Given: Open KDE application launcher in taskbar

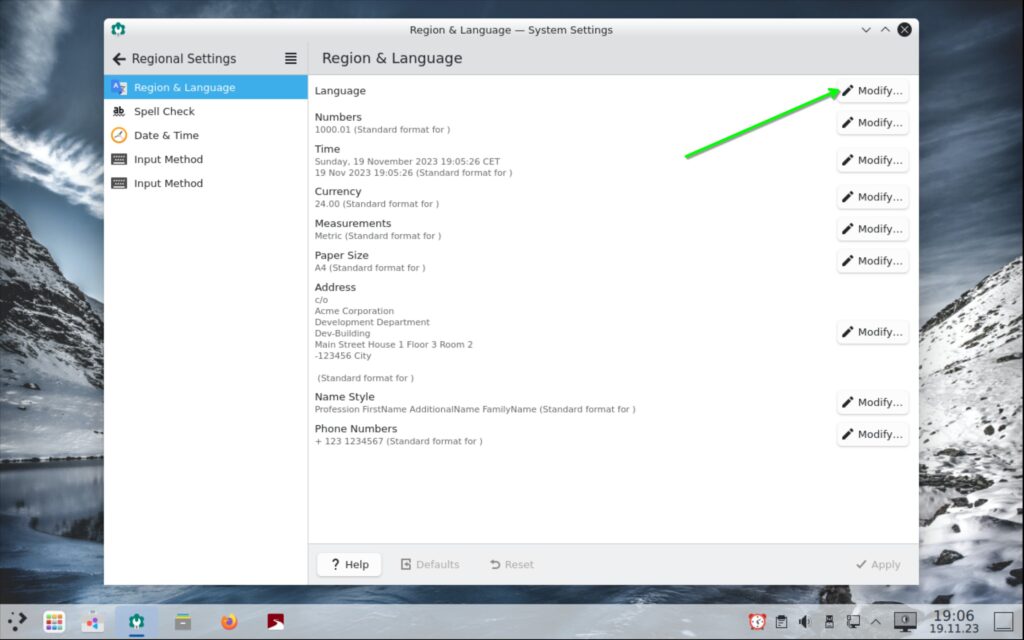Looking at the screenshot, I should pyautogui.click(x=17, y=621).
